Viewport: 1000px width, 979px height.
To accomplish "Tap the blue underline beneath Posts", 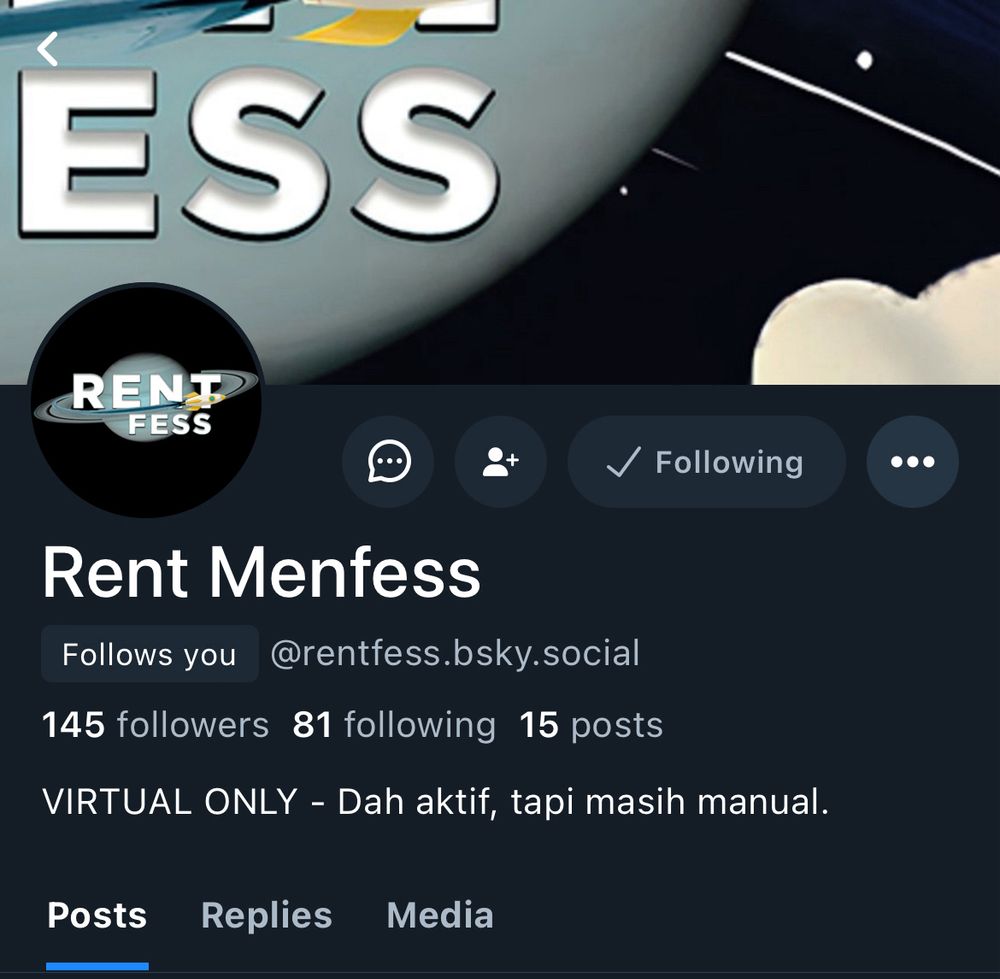I will (x=97, y=966).
